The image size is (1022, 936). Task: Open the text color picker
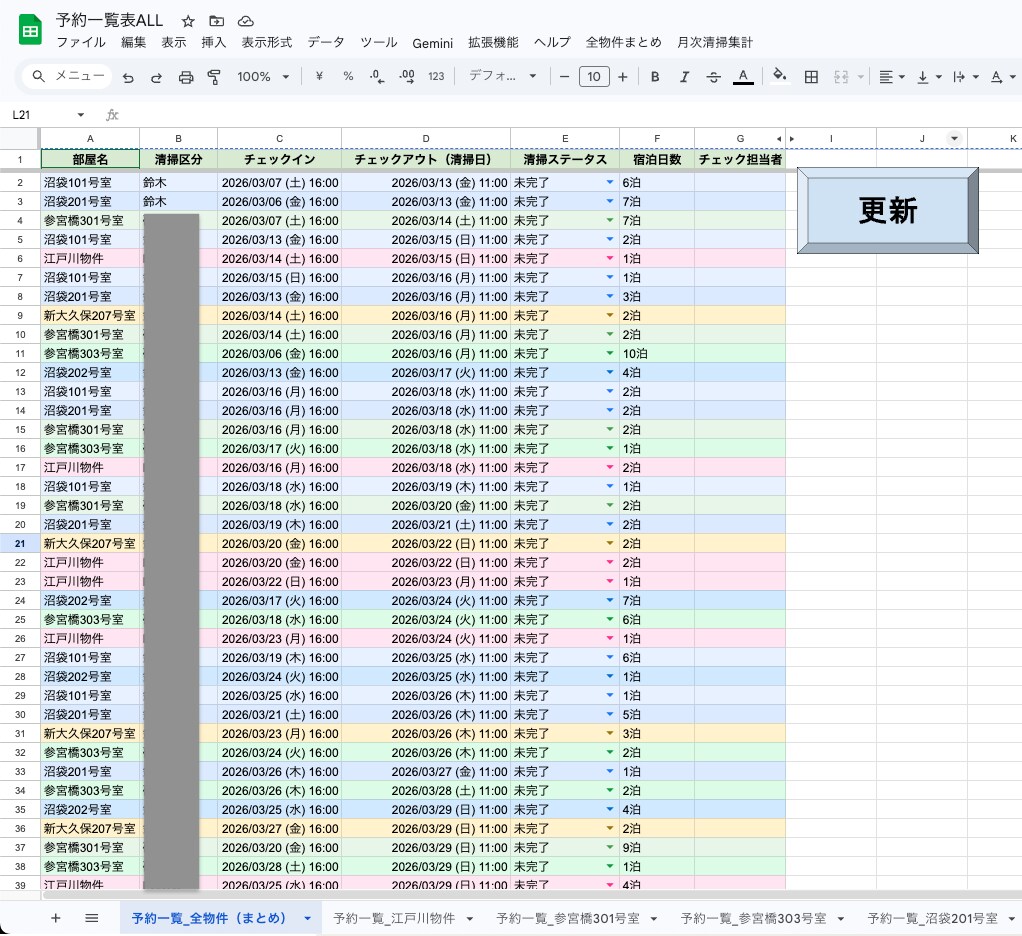click(743, 77)
